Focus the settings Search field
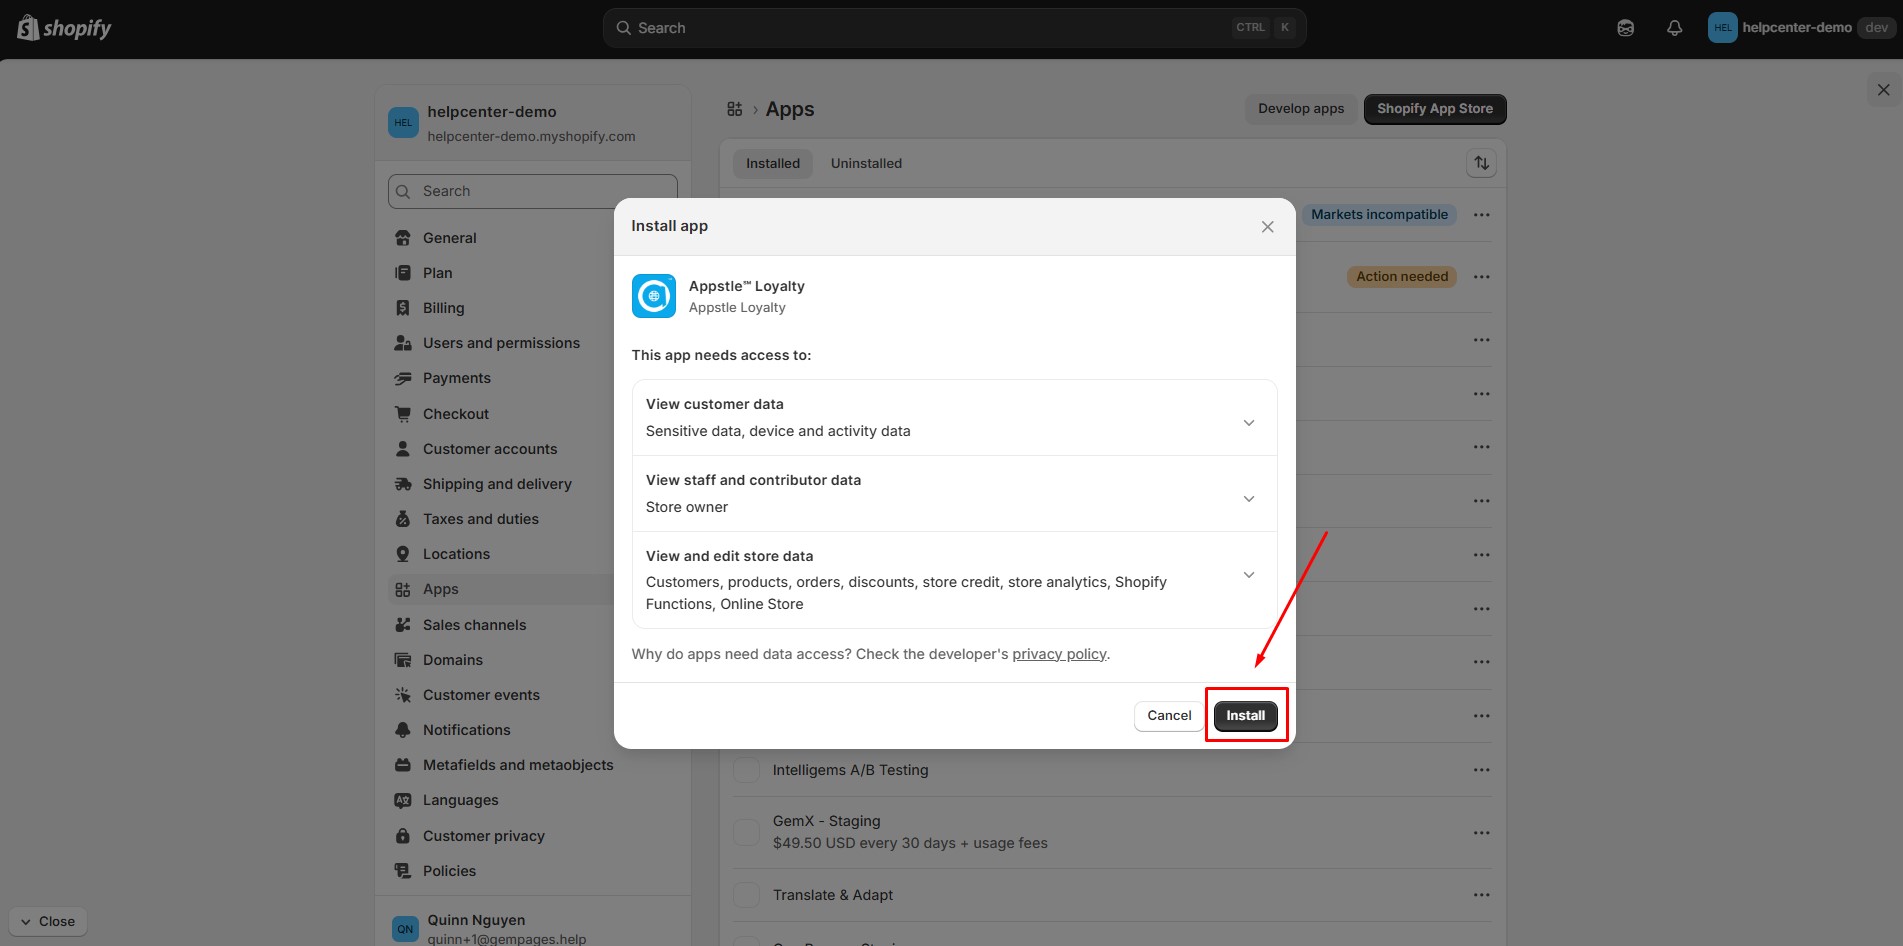The image size is (1903, 946). [x=533, y=191]
